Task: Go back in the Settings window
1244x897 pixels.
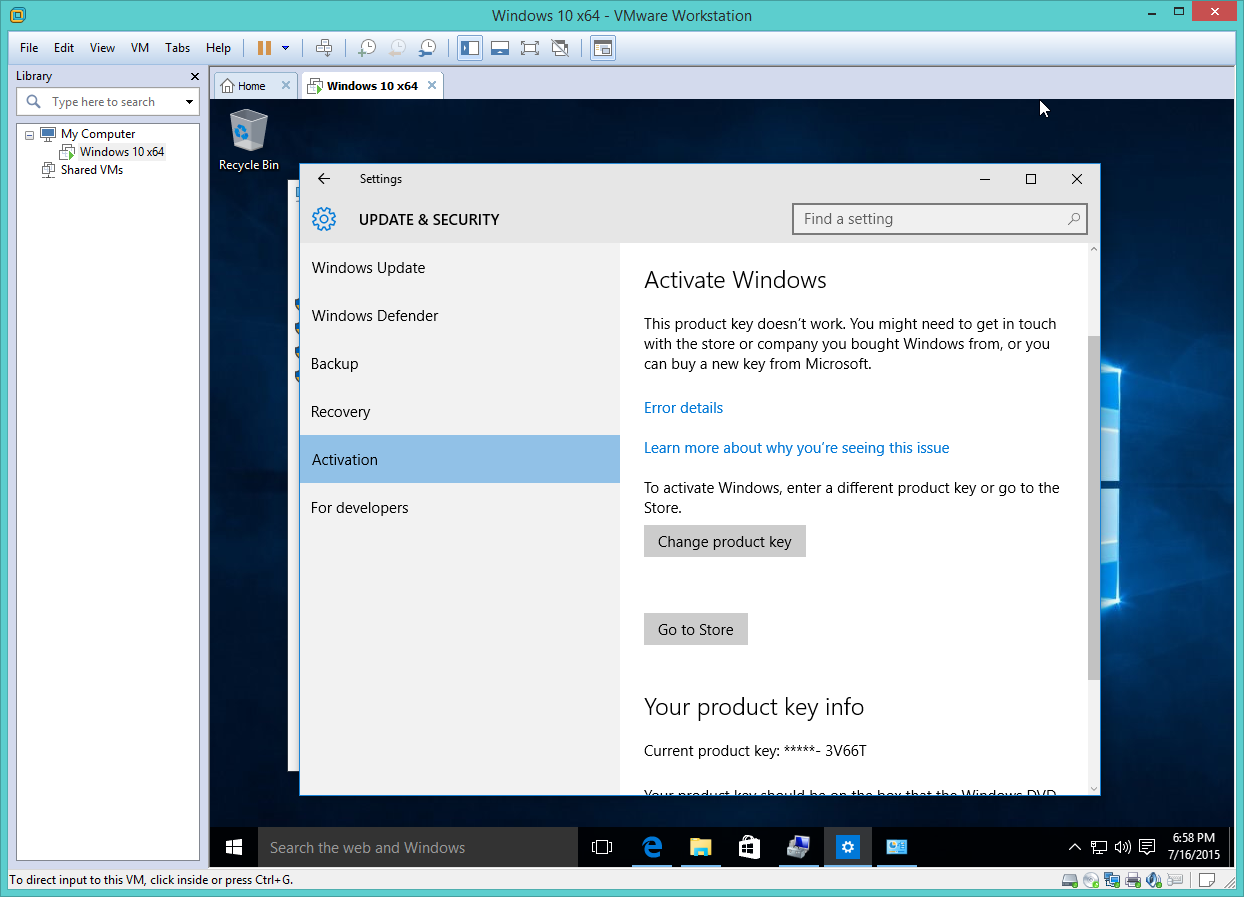Action: 323,179
